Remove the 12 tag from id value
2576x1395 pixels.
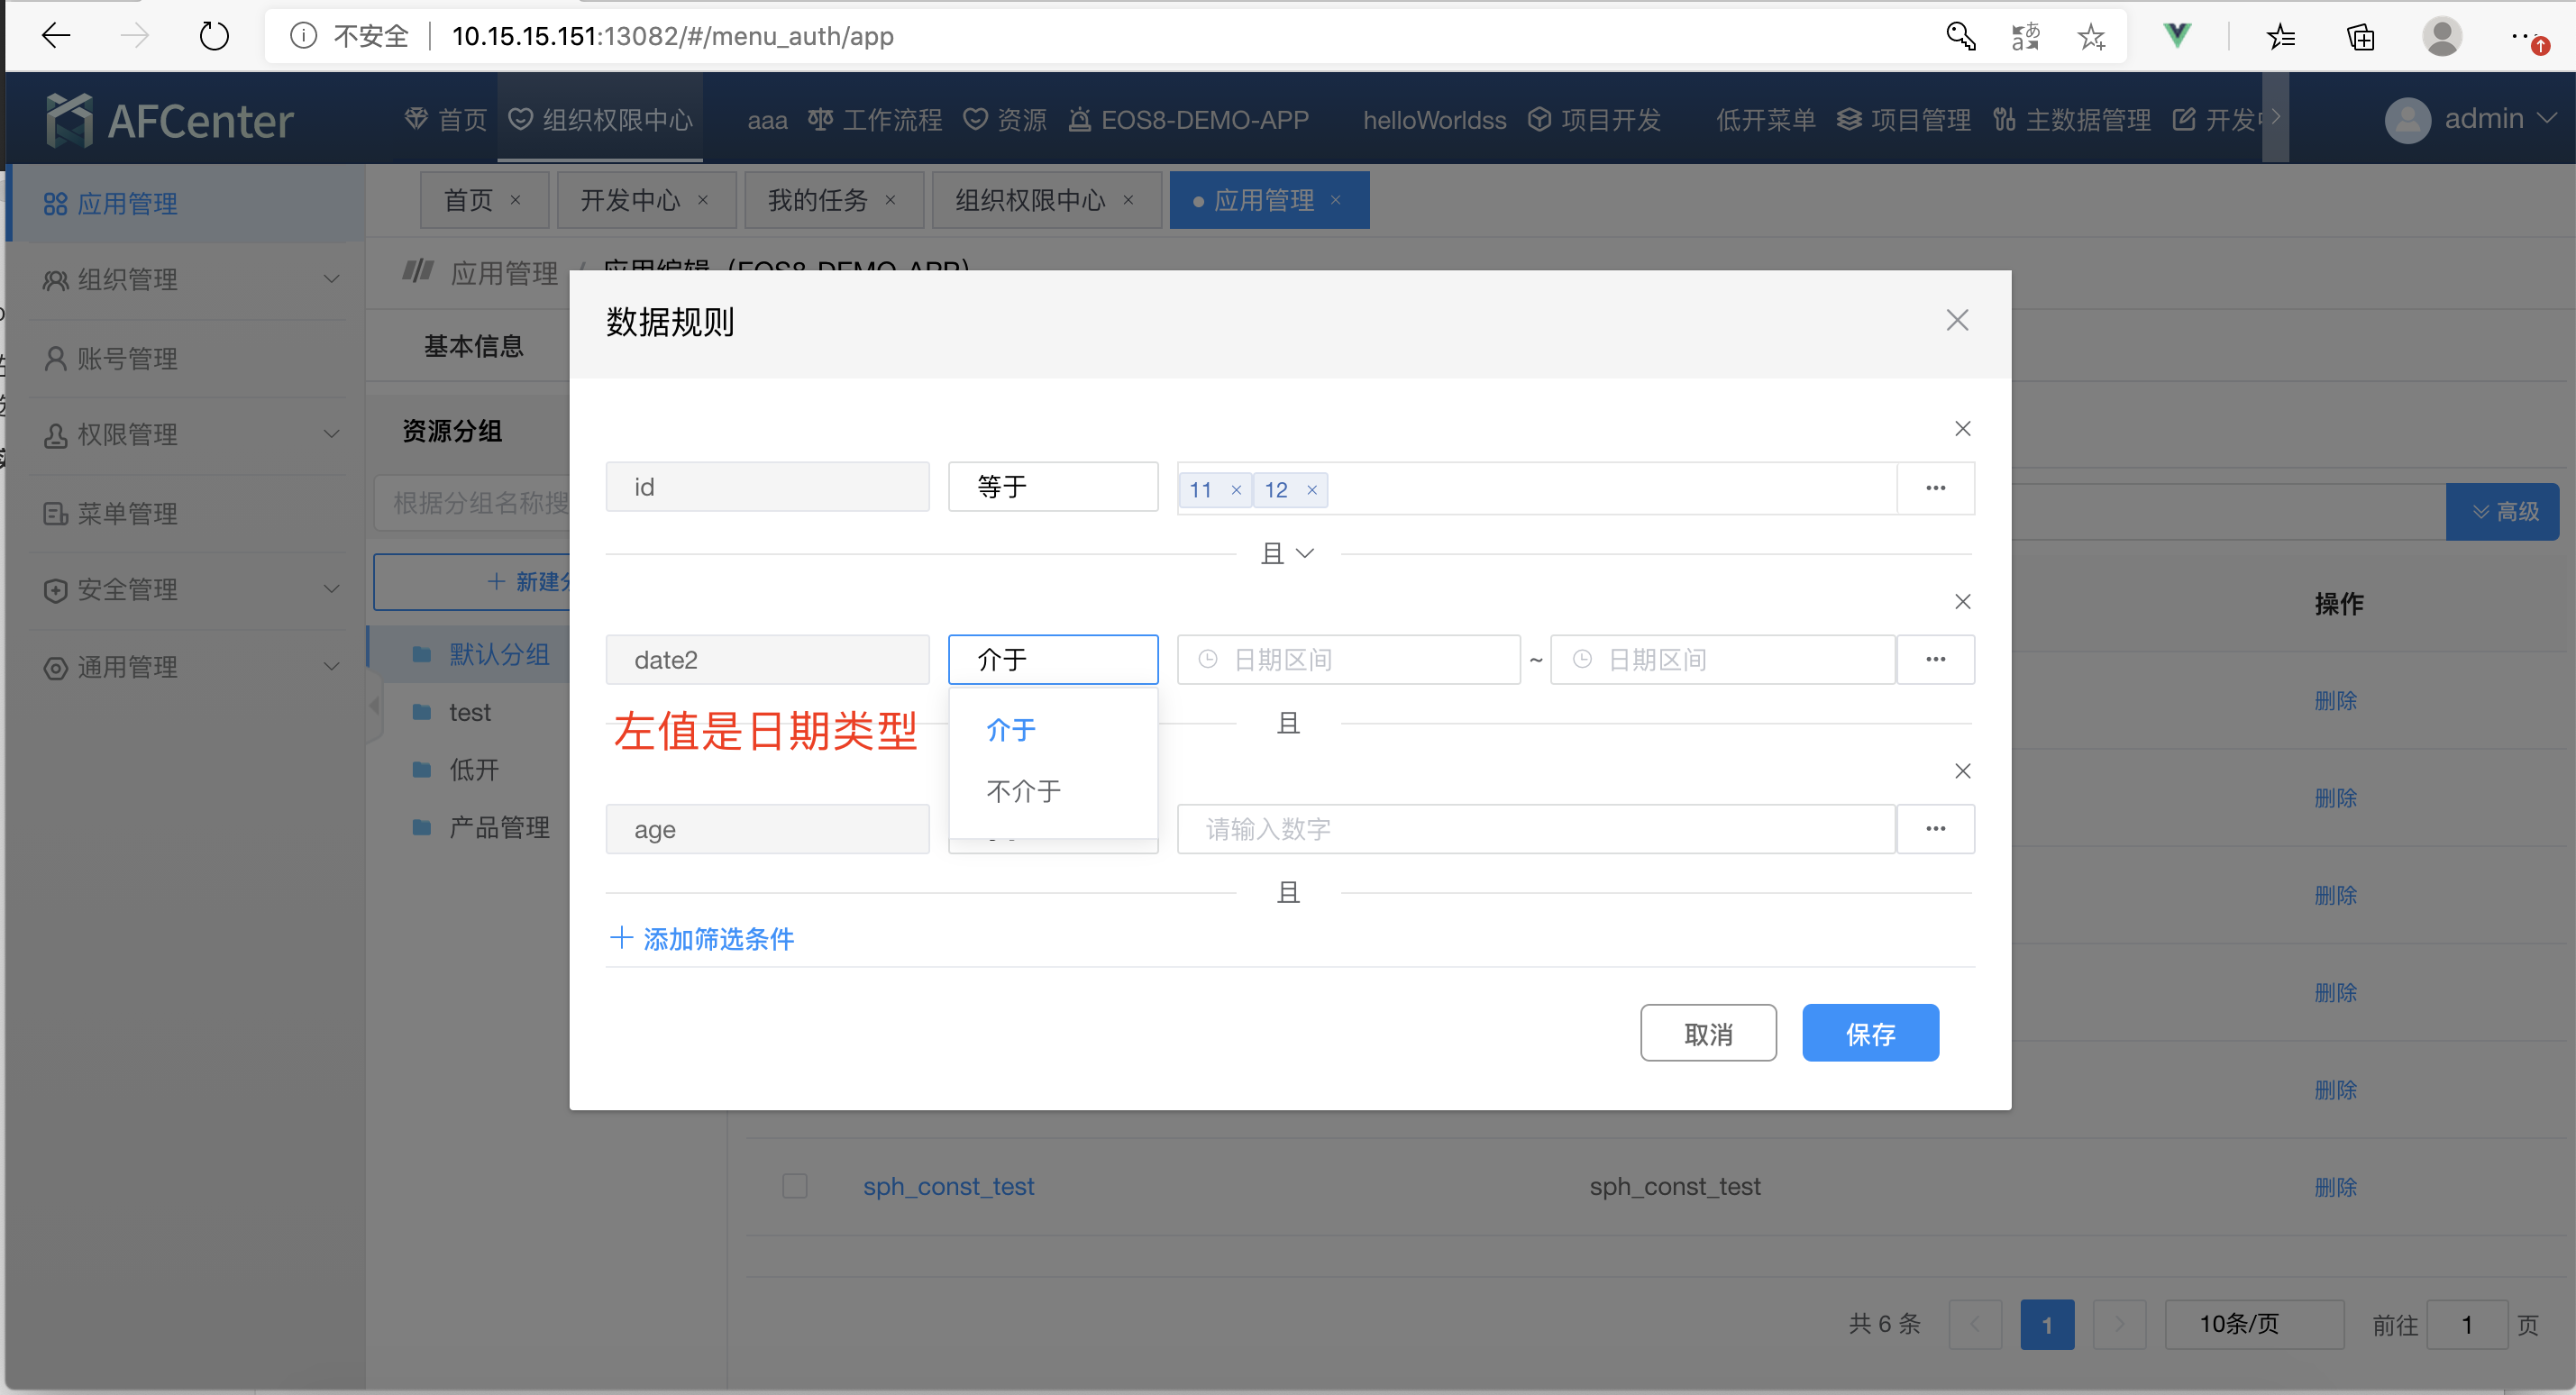[x=1312, y=490]
